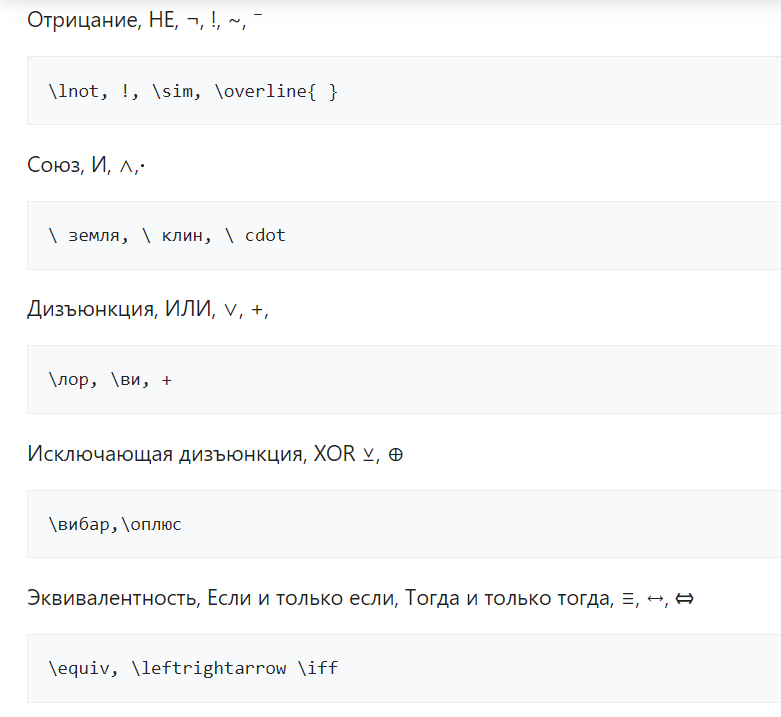Screen dimensions: 781x717
Task: Click the \оплюс code text
Action: 152,524
